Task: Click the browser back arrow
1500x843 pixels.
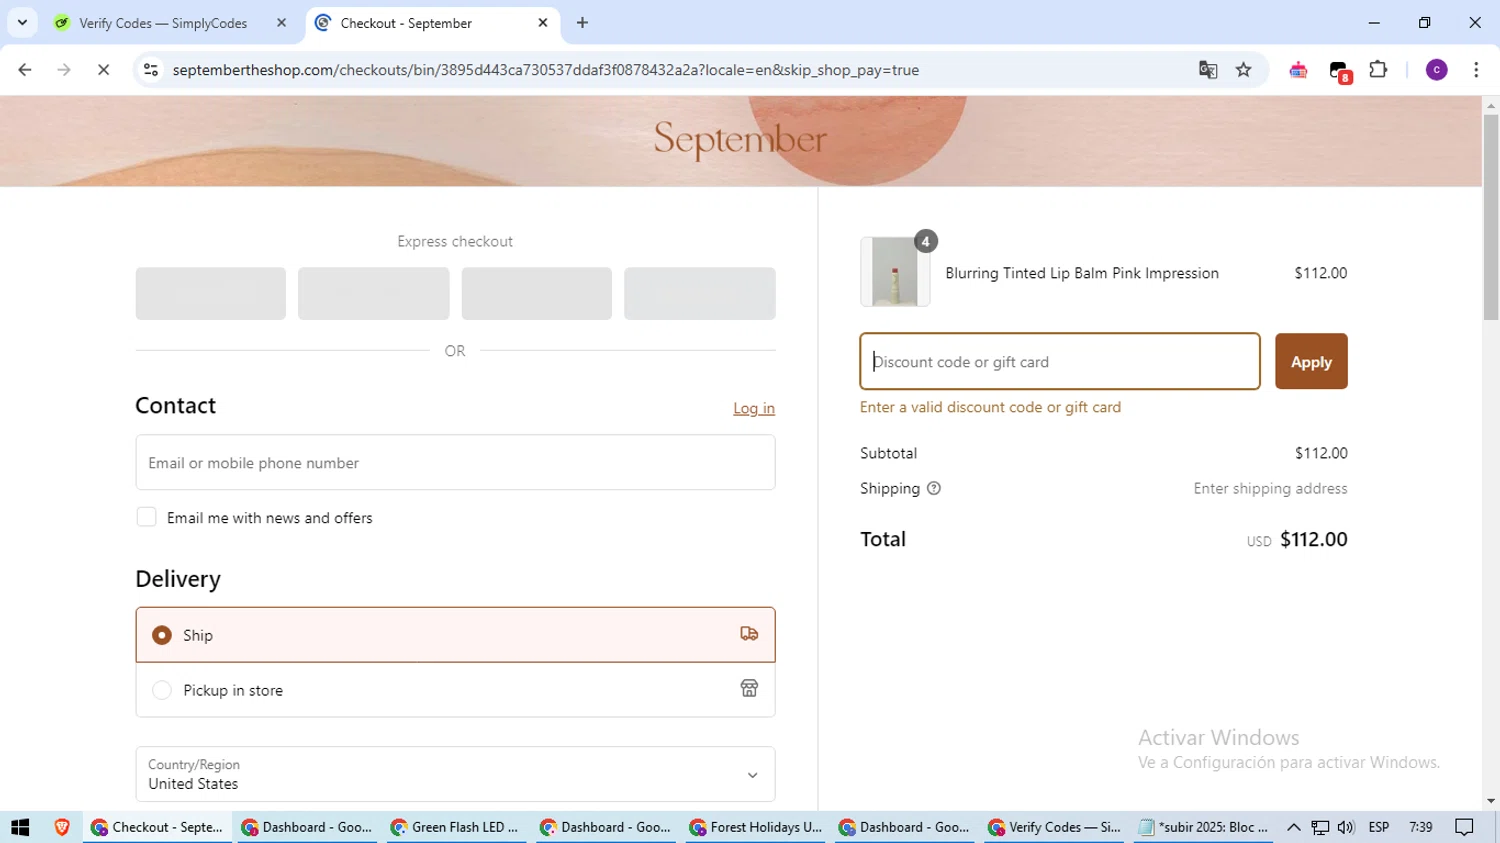Action: click(x=25, y=70)
